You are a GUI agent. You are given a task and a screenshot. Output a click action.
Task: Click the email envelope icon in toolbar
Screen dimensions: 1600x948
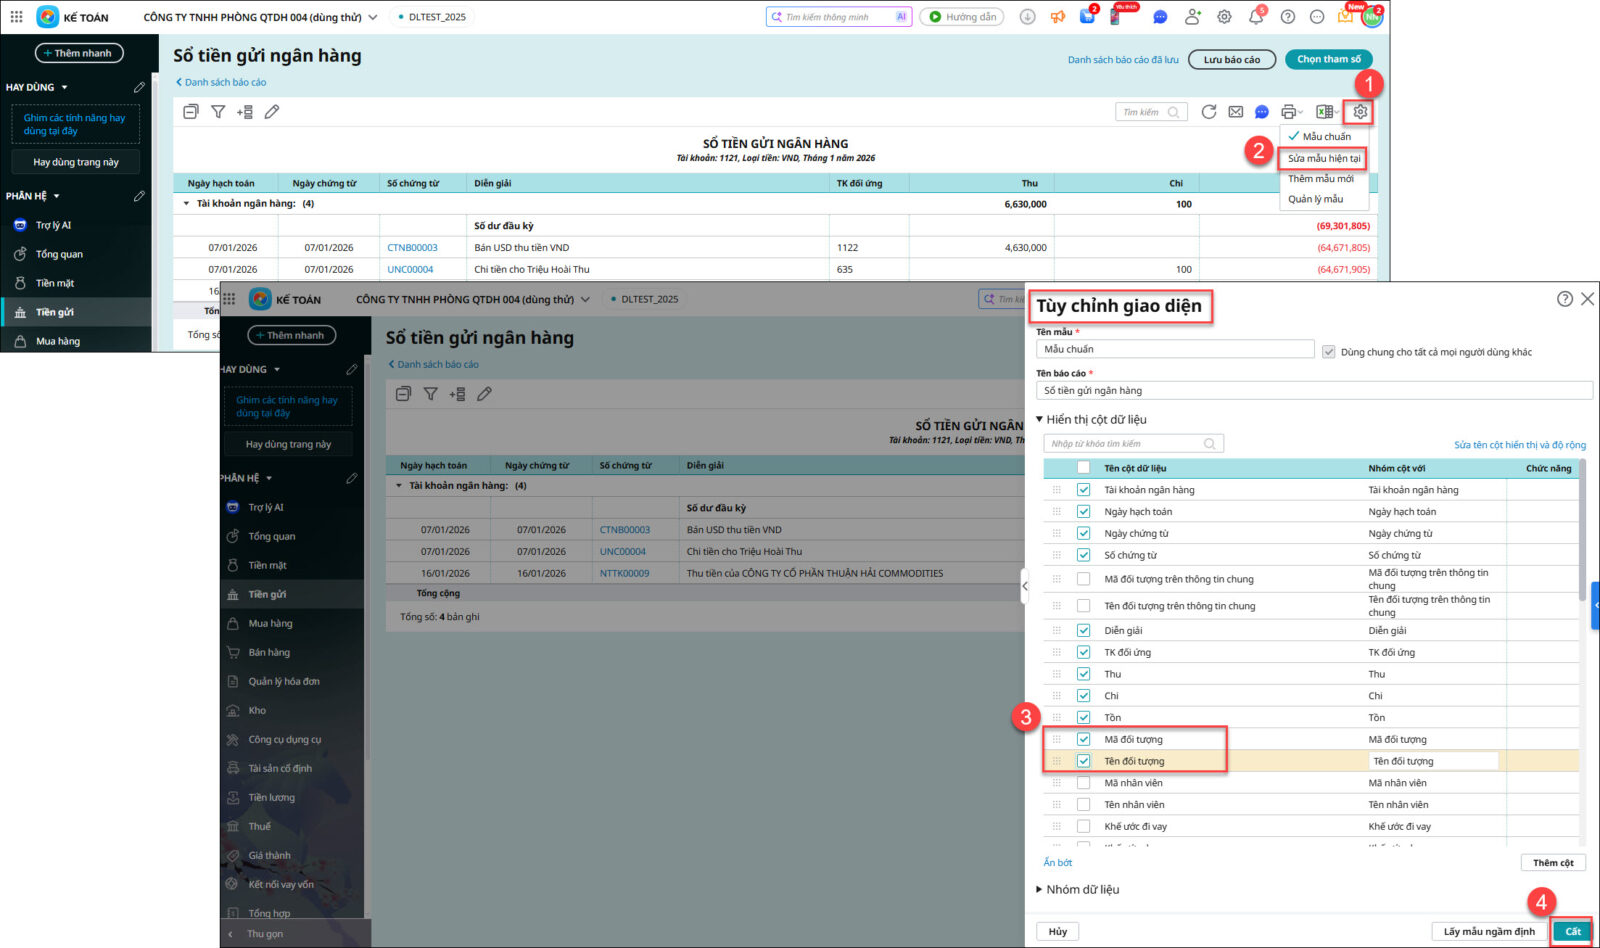pyautogui.click(x=1236, y=112)
